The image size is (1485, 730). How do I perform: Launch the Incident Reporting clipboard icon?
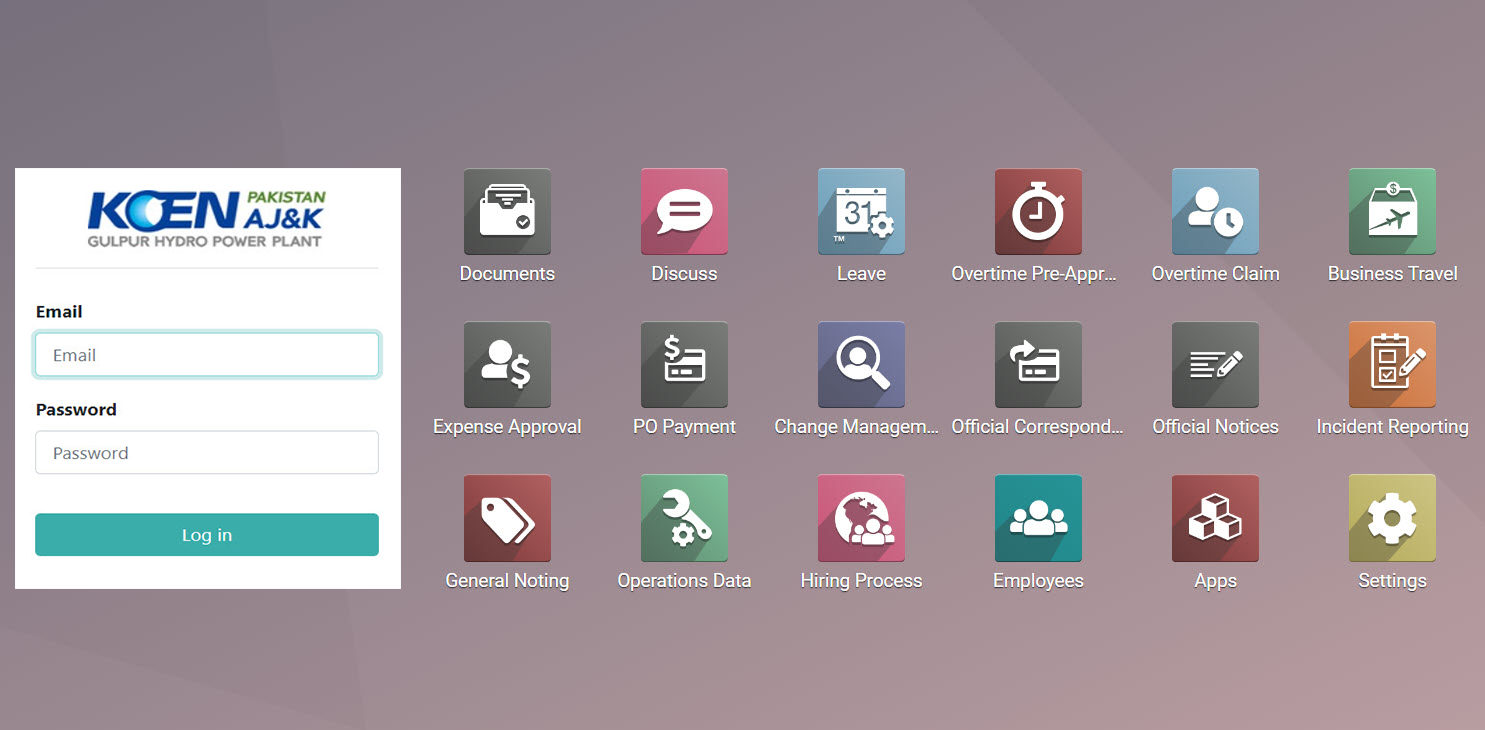click(x=1392, y=364)
